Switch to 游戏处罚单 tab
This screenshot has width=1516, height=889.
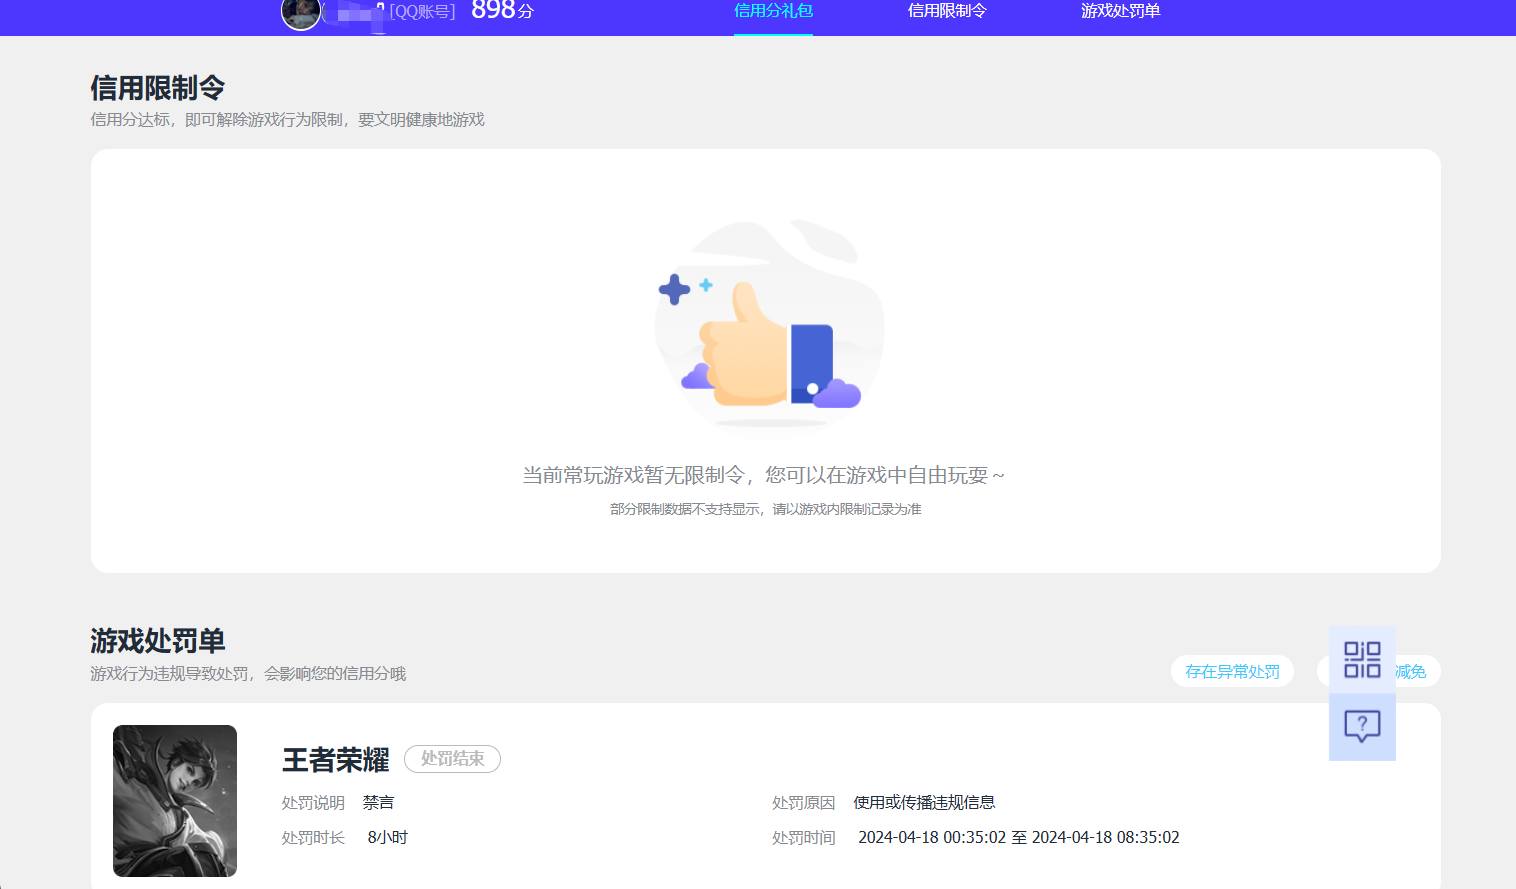[x=1120, y=11]
